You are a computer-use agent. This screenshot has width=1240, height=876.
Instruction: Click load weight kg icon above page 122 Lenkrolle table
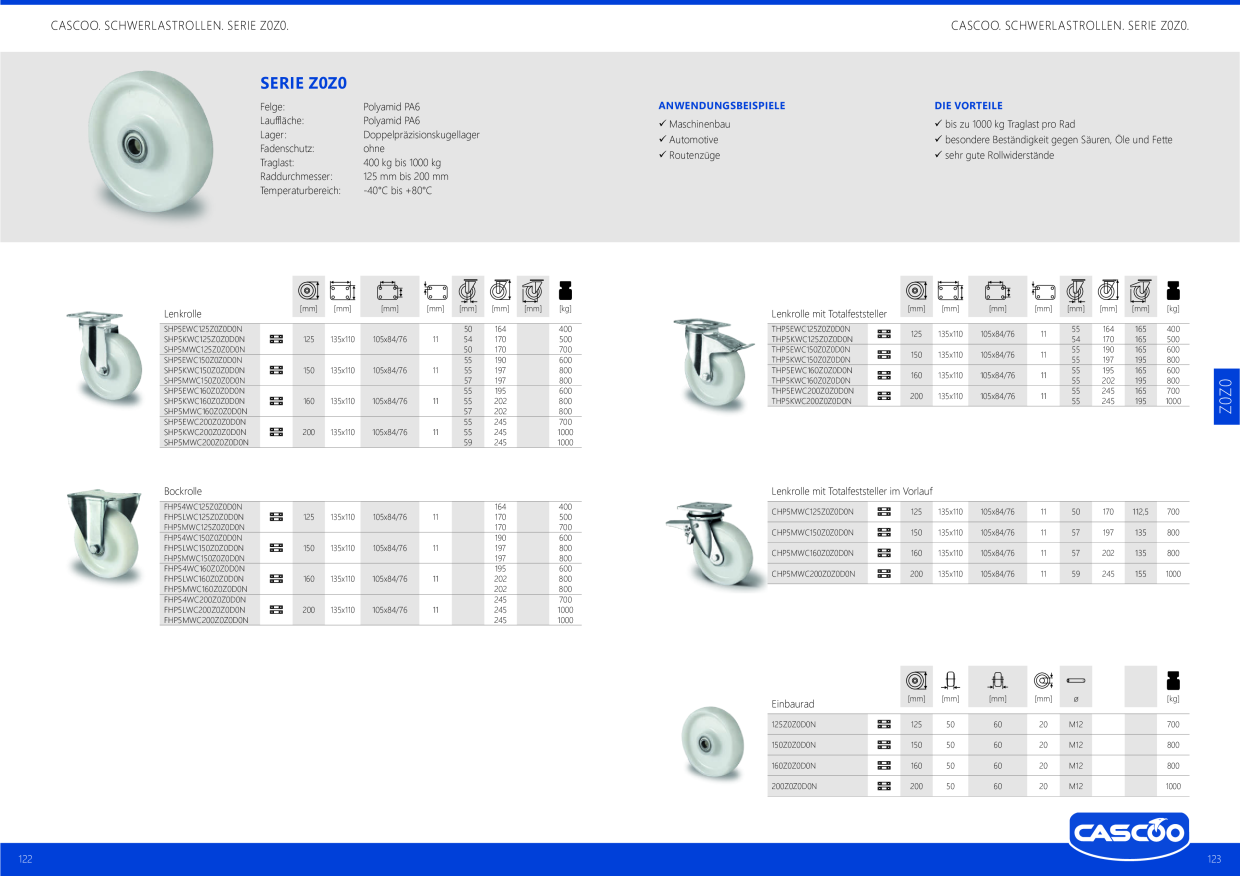[565, 290]
